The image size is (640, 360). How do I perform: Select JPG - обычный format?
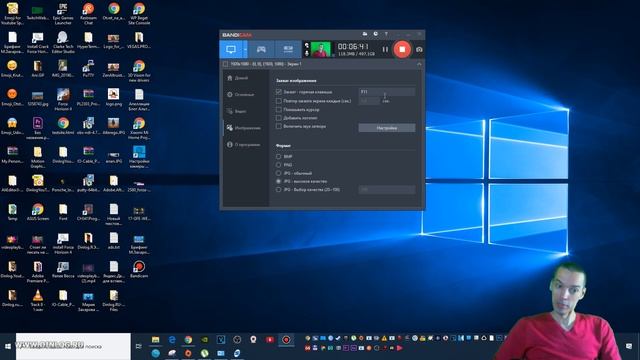(x=278, y=173)
